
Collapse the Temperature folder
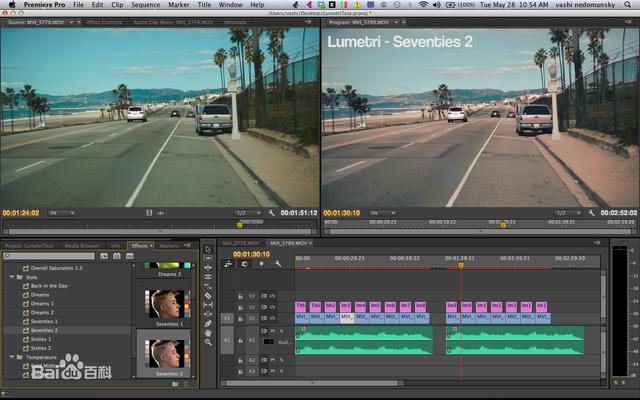12,357
